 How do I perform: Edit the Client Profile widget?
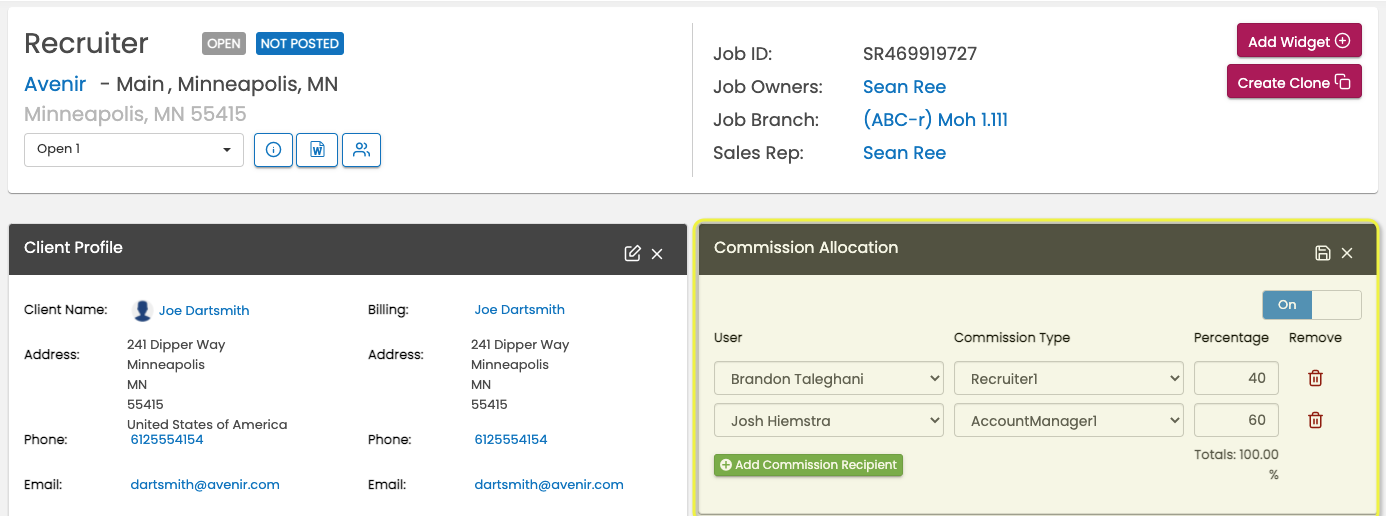click(x=632, y=253)
